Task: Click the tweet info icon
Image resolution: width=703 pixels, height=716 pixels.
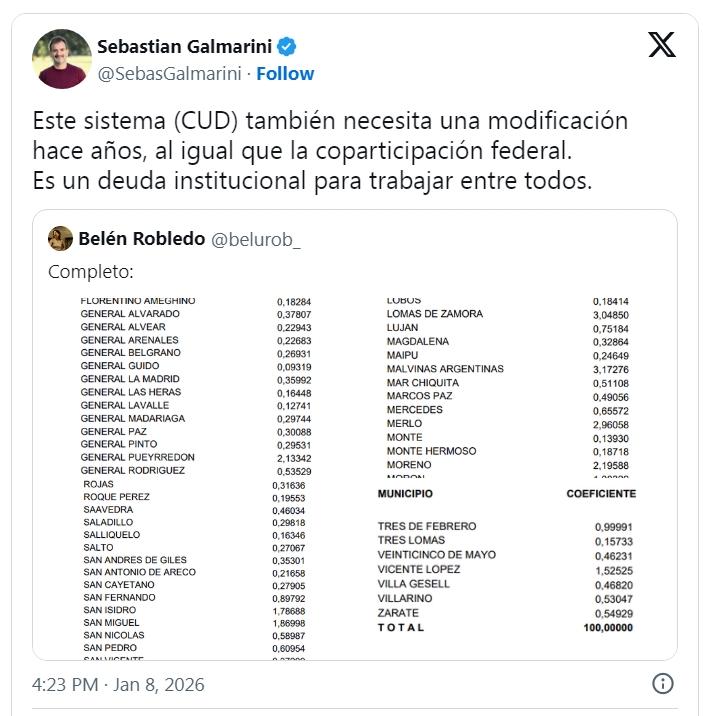Action: point(662,684)
